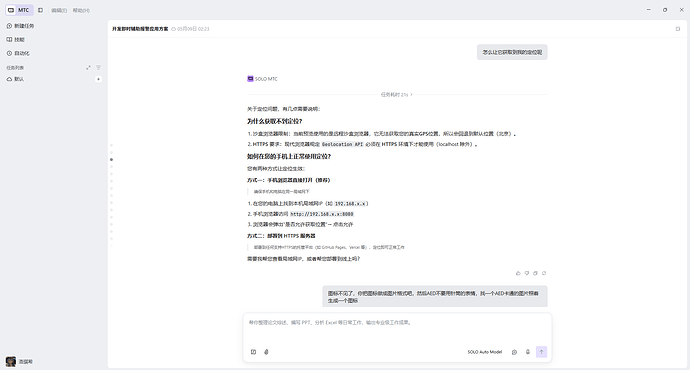This screenshot has width=690, height=370.
Task: Click the expand arrows icon beside 任务列表
Action: (88, 68)
